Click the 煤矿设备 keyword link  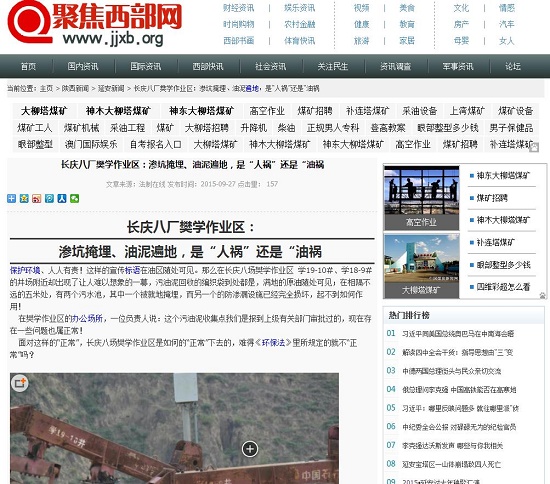(515, 111)
